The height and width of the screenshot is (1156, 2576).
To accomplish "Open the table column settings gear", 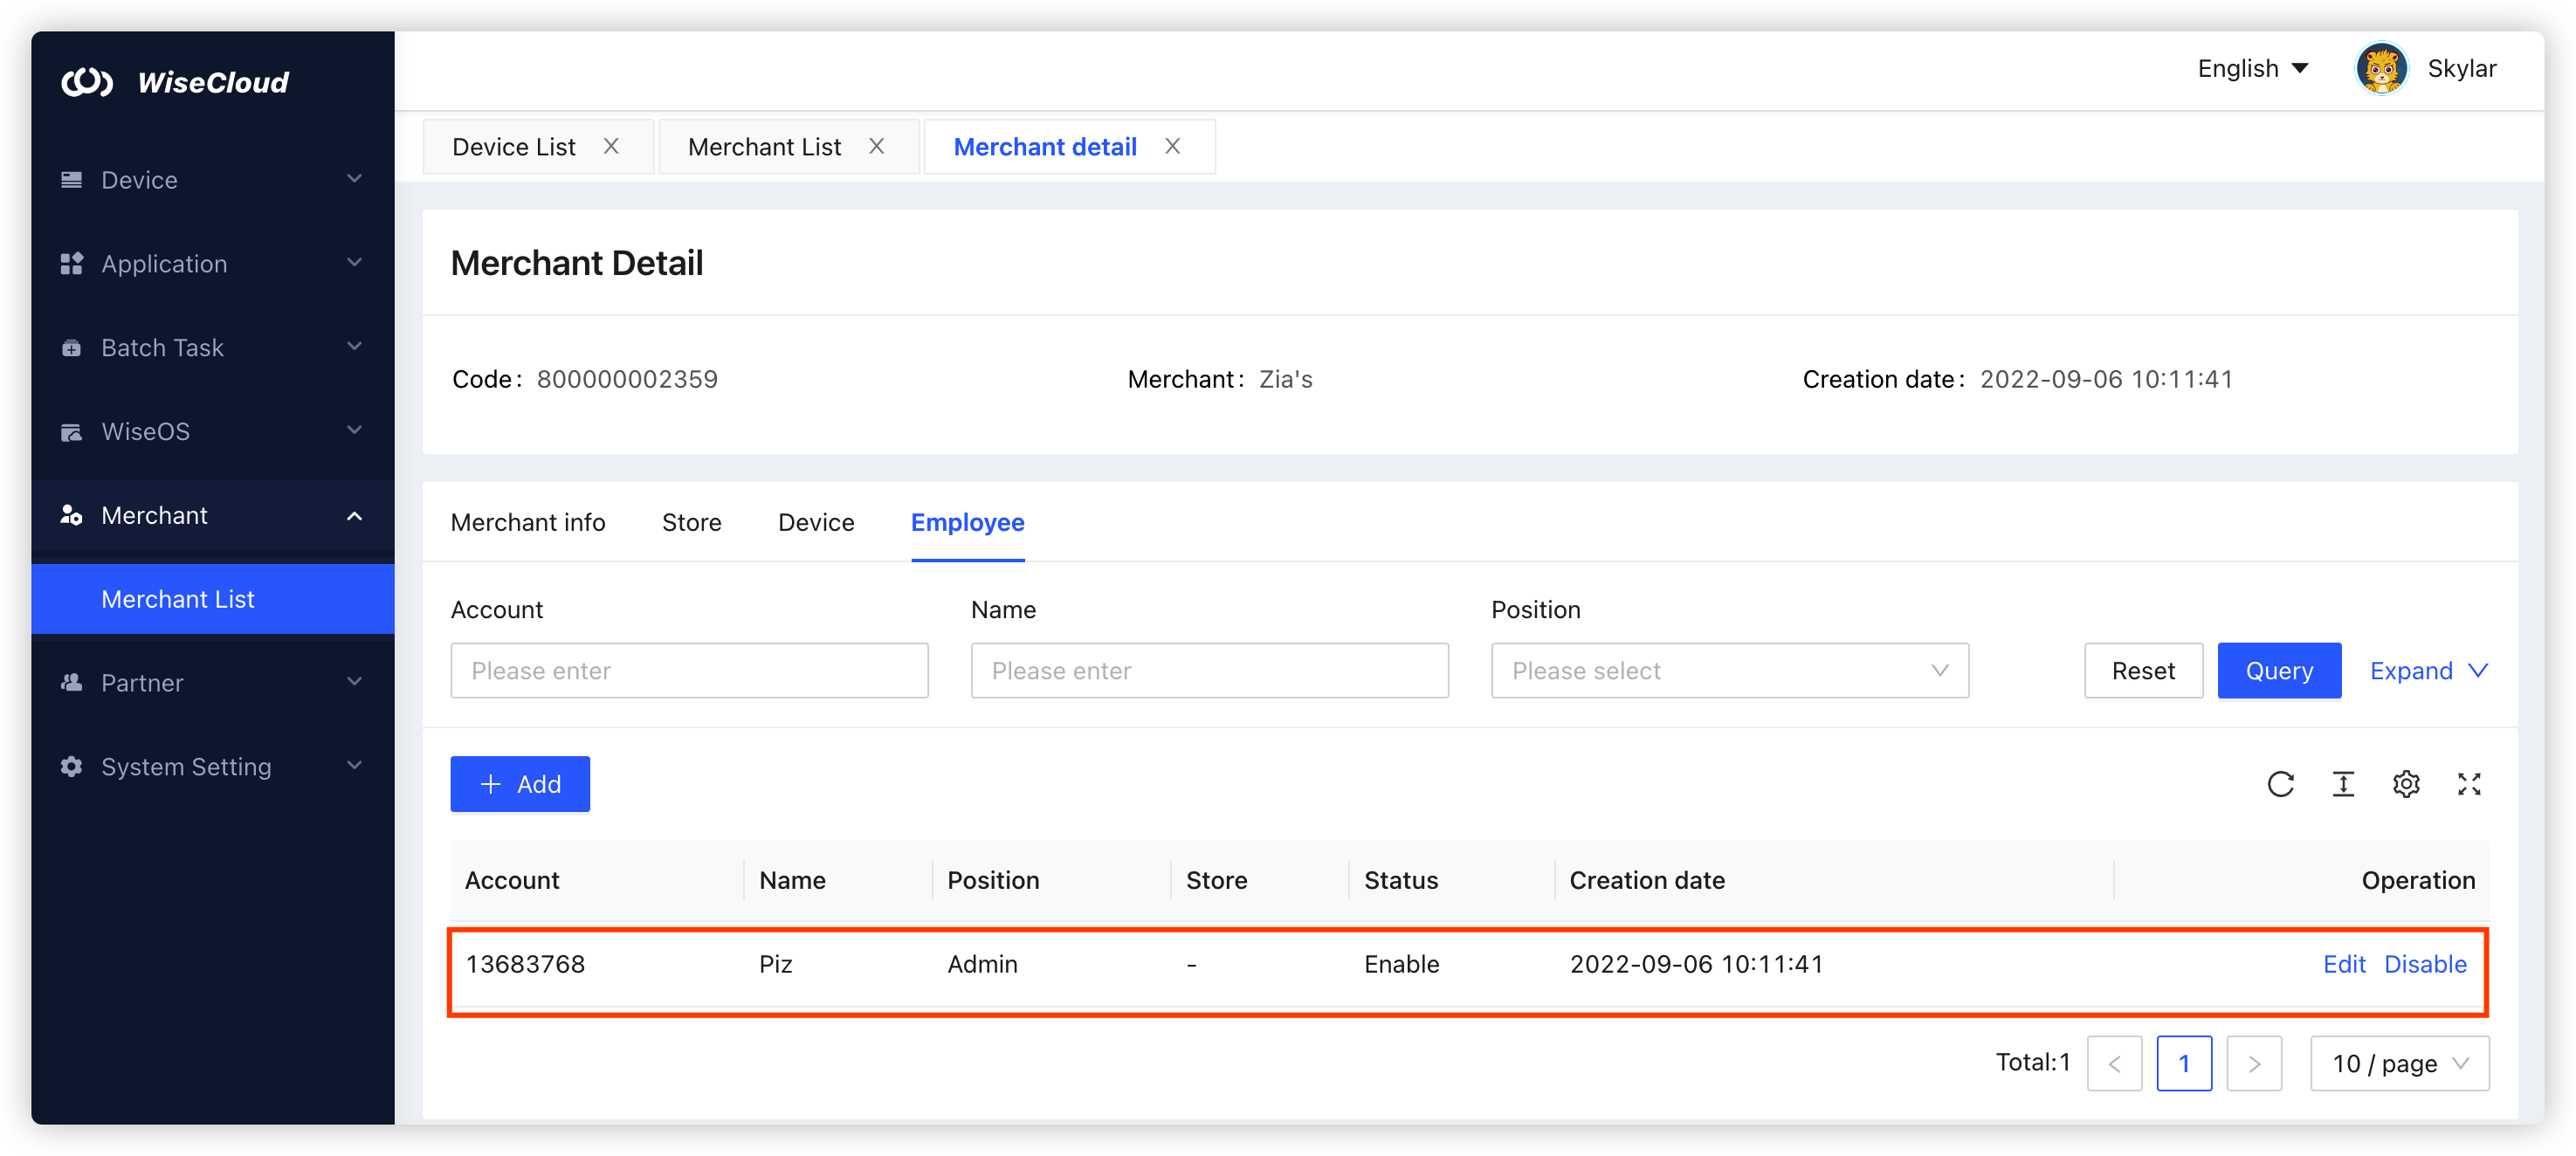I will 2406,784.
